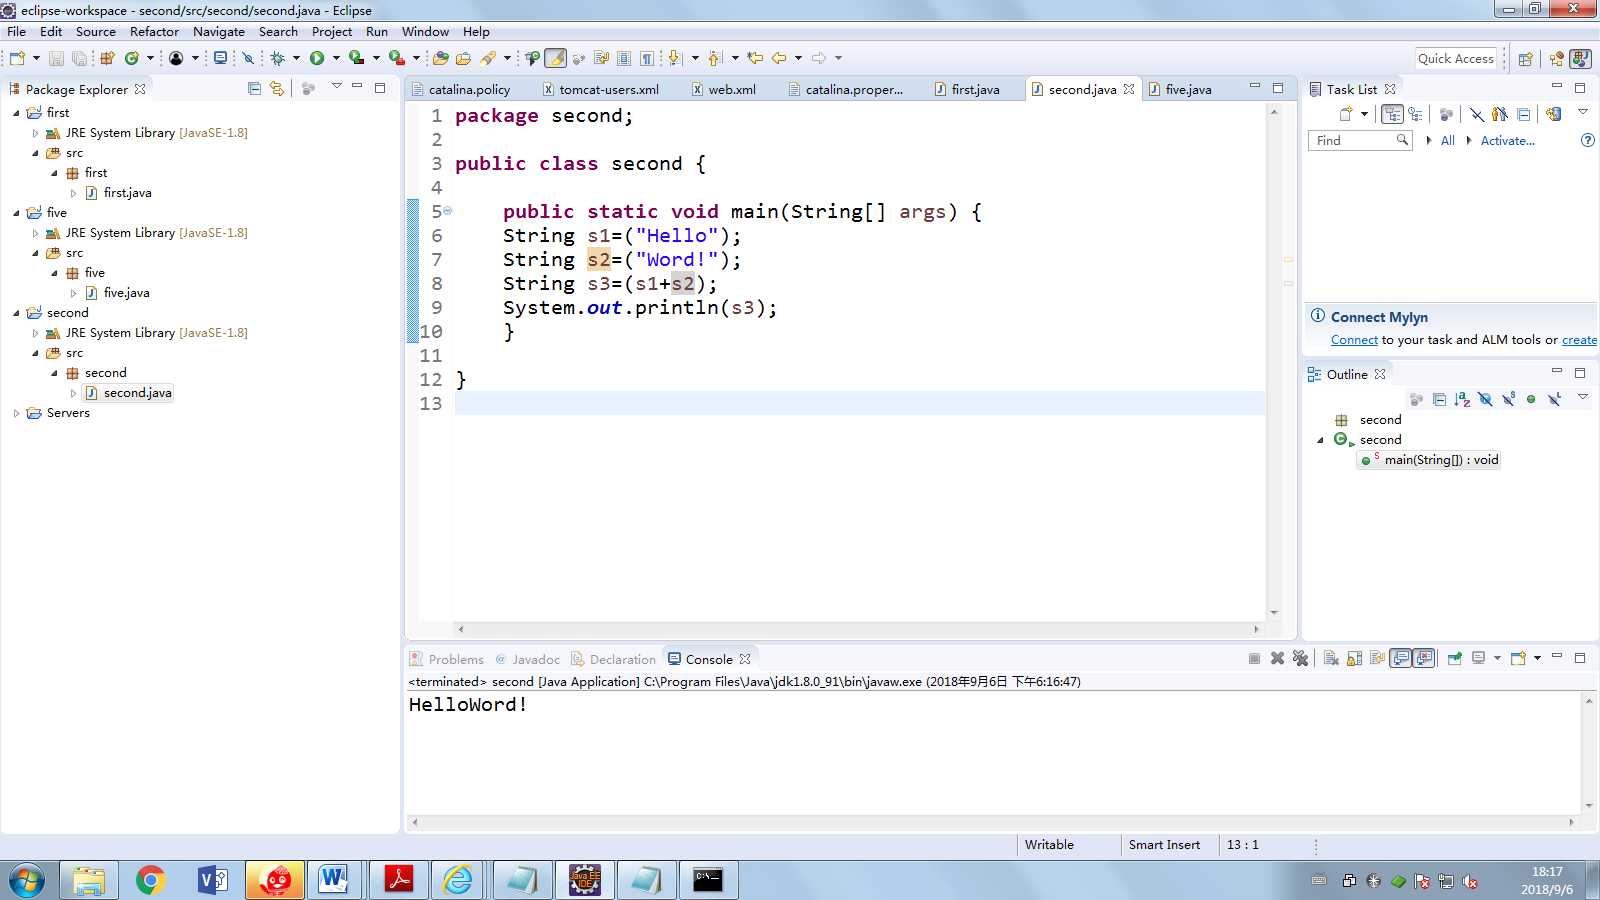1600x900 pixels.
Task: Toggle Scroll Lock in Console toolbar
Action: (1354, 658)
